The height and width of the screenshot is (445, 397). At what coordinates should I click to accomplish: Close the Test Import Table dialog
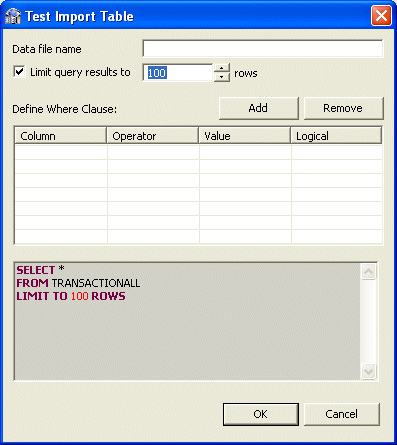(x=381, y=16)
